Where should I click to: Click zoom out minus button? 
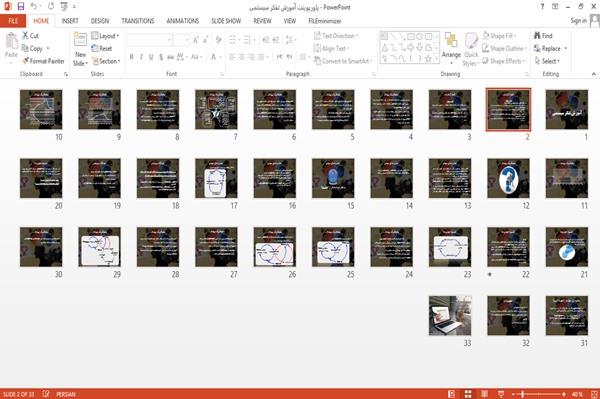515,394
